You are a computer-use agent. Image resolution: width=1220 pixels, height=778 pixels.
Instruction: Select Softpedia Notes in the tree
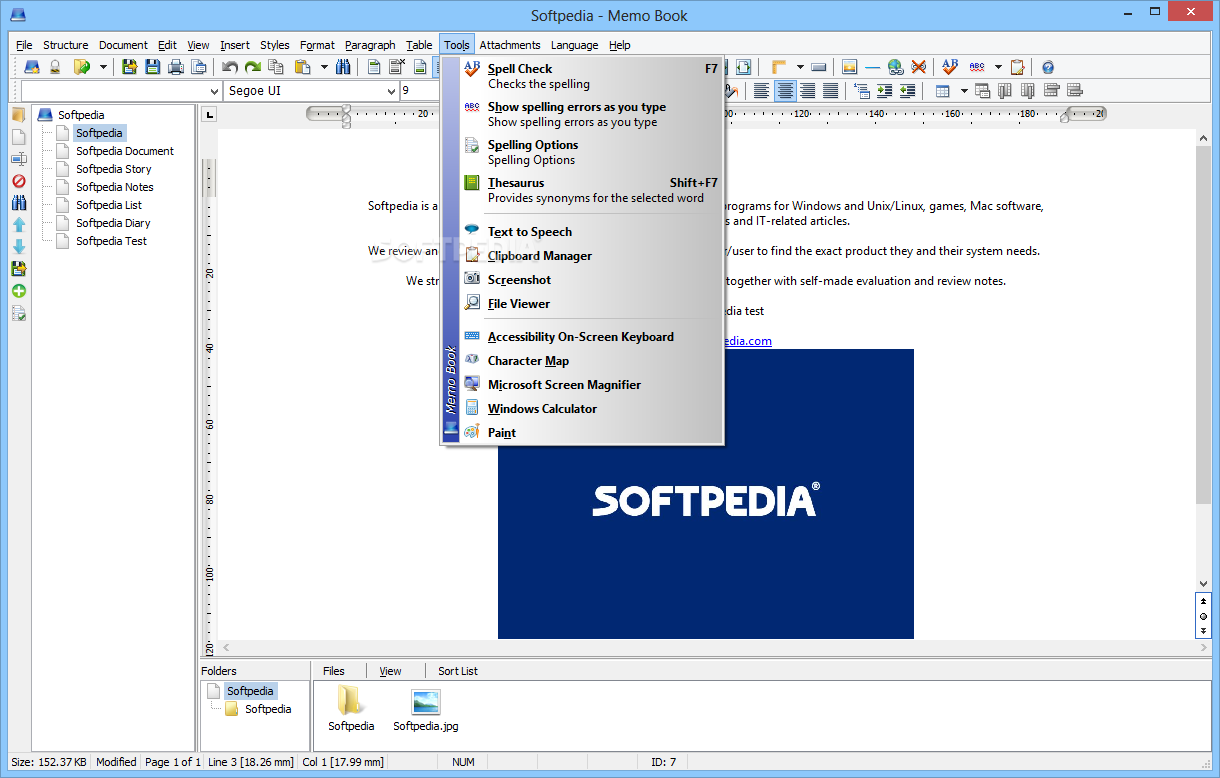pos(115,187)
